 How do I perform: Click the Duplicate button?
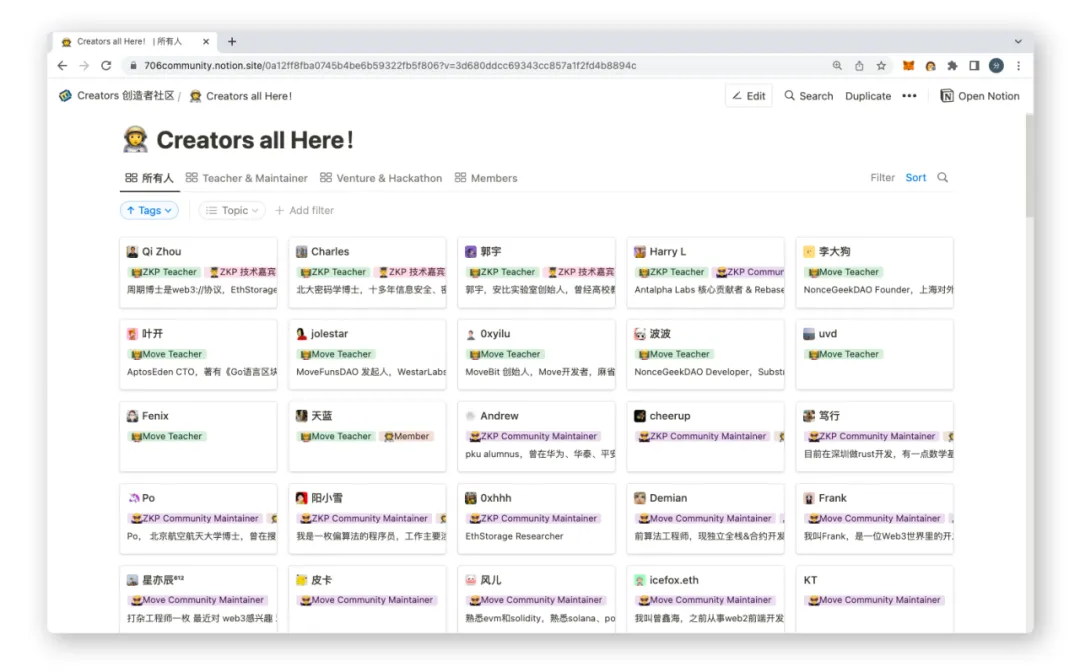point(868,96)
